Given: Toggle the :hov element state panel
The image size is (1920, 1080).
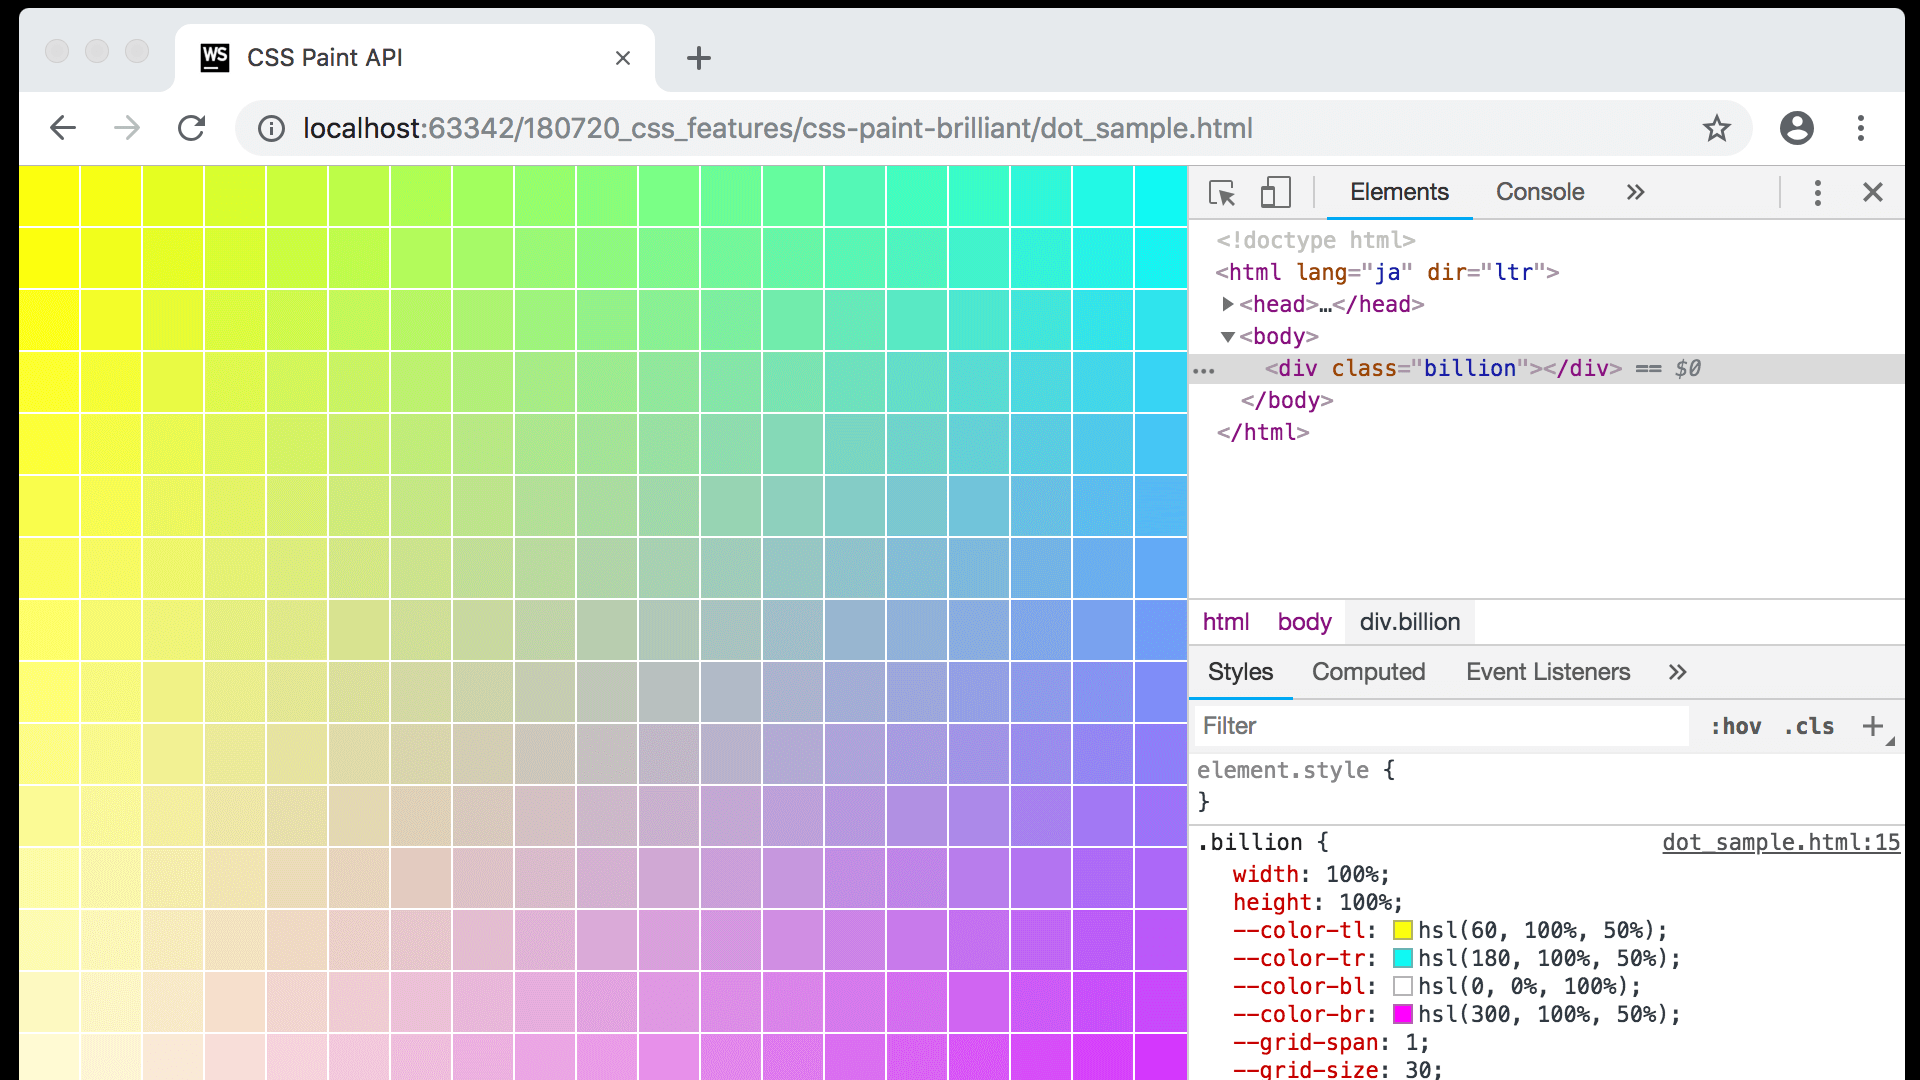Looking at the screenshot, I should [x=1735, y=726].
